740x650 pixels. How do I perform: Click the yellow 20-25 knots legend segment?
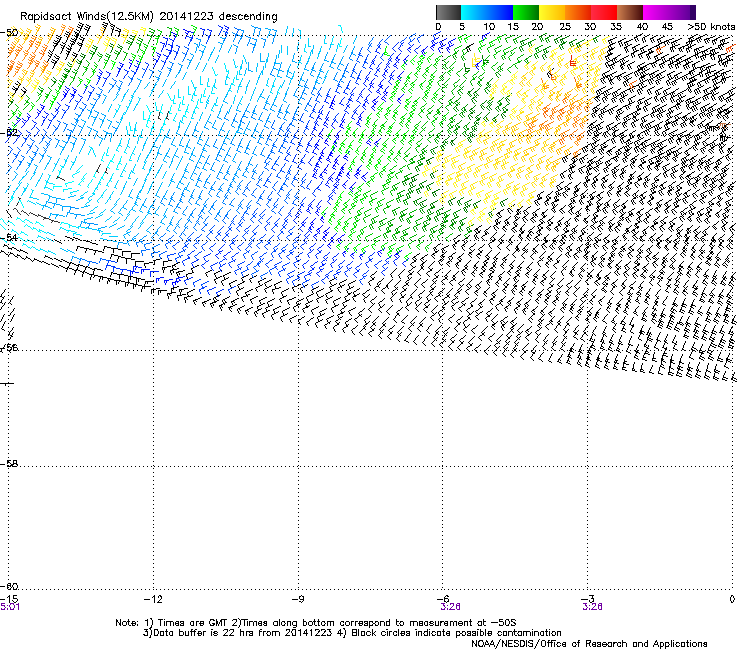(x=552, y=12)
